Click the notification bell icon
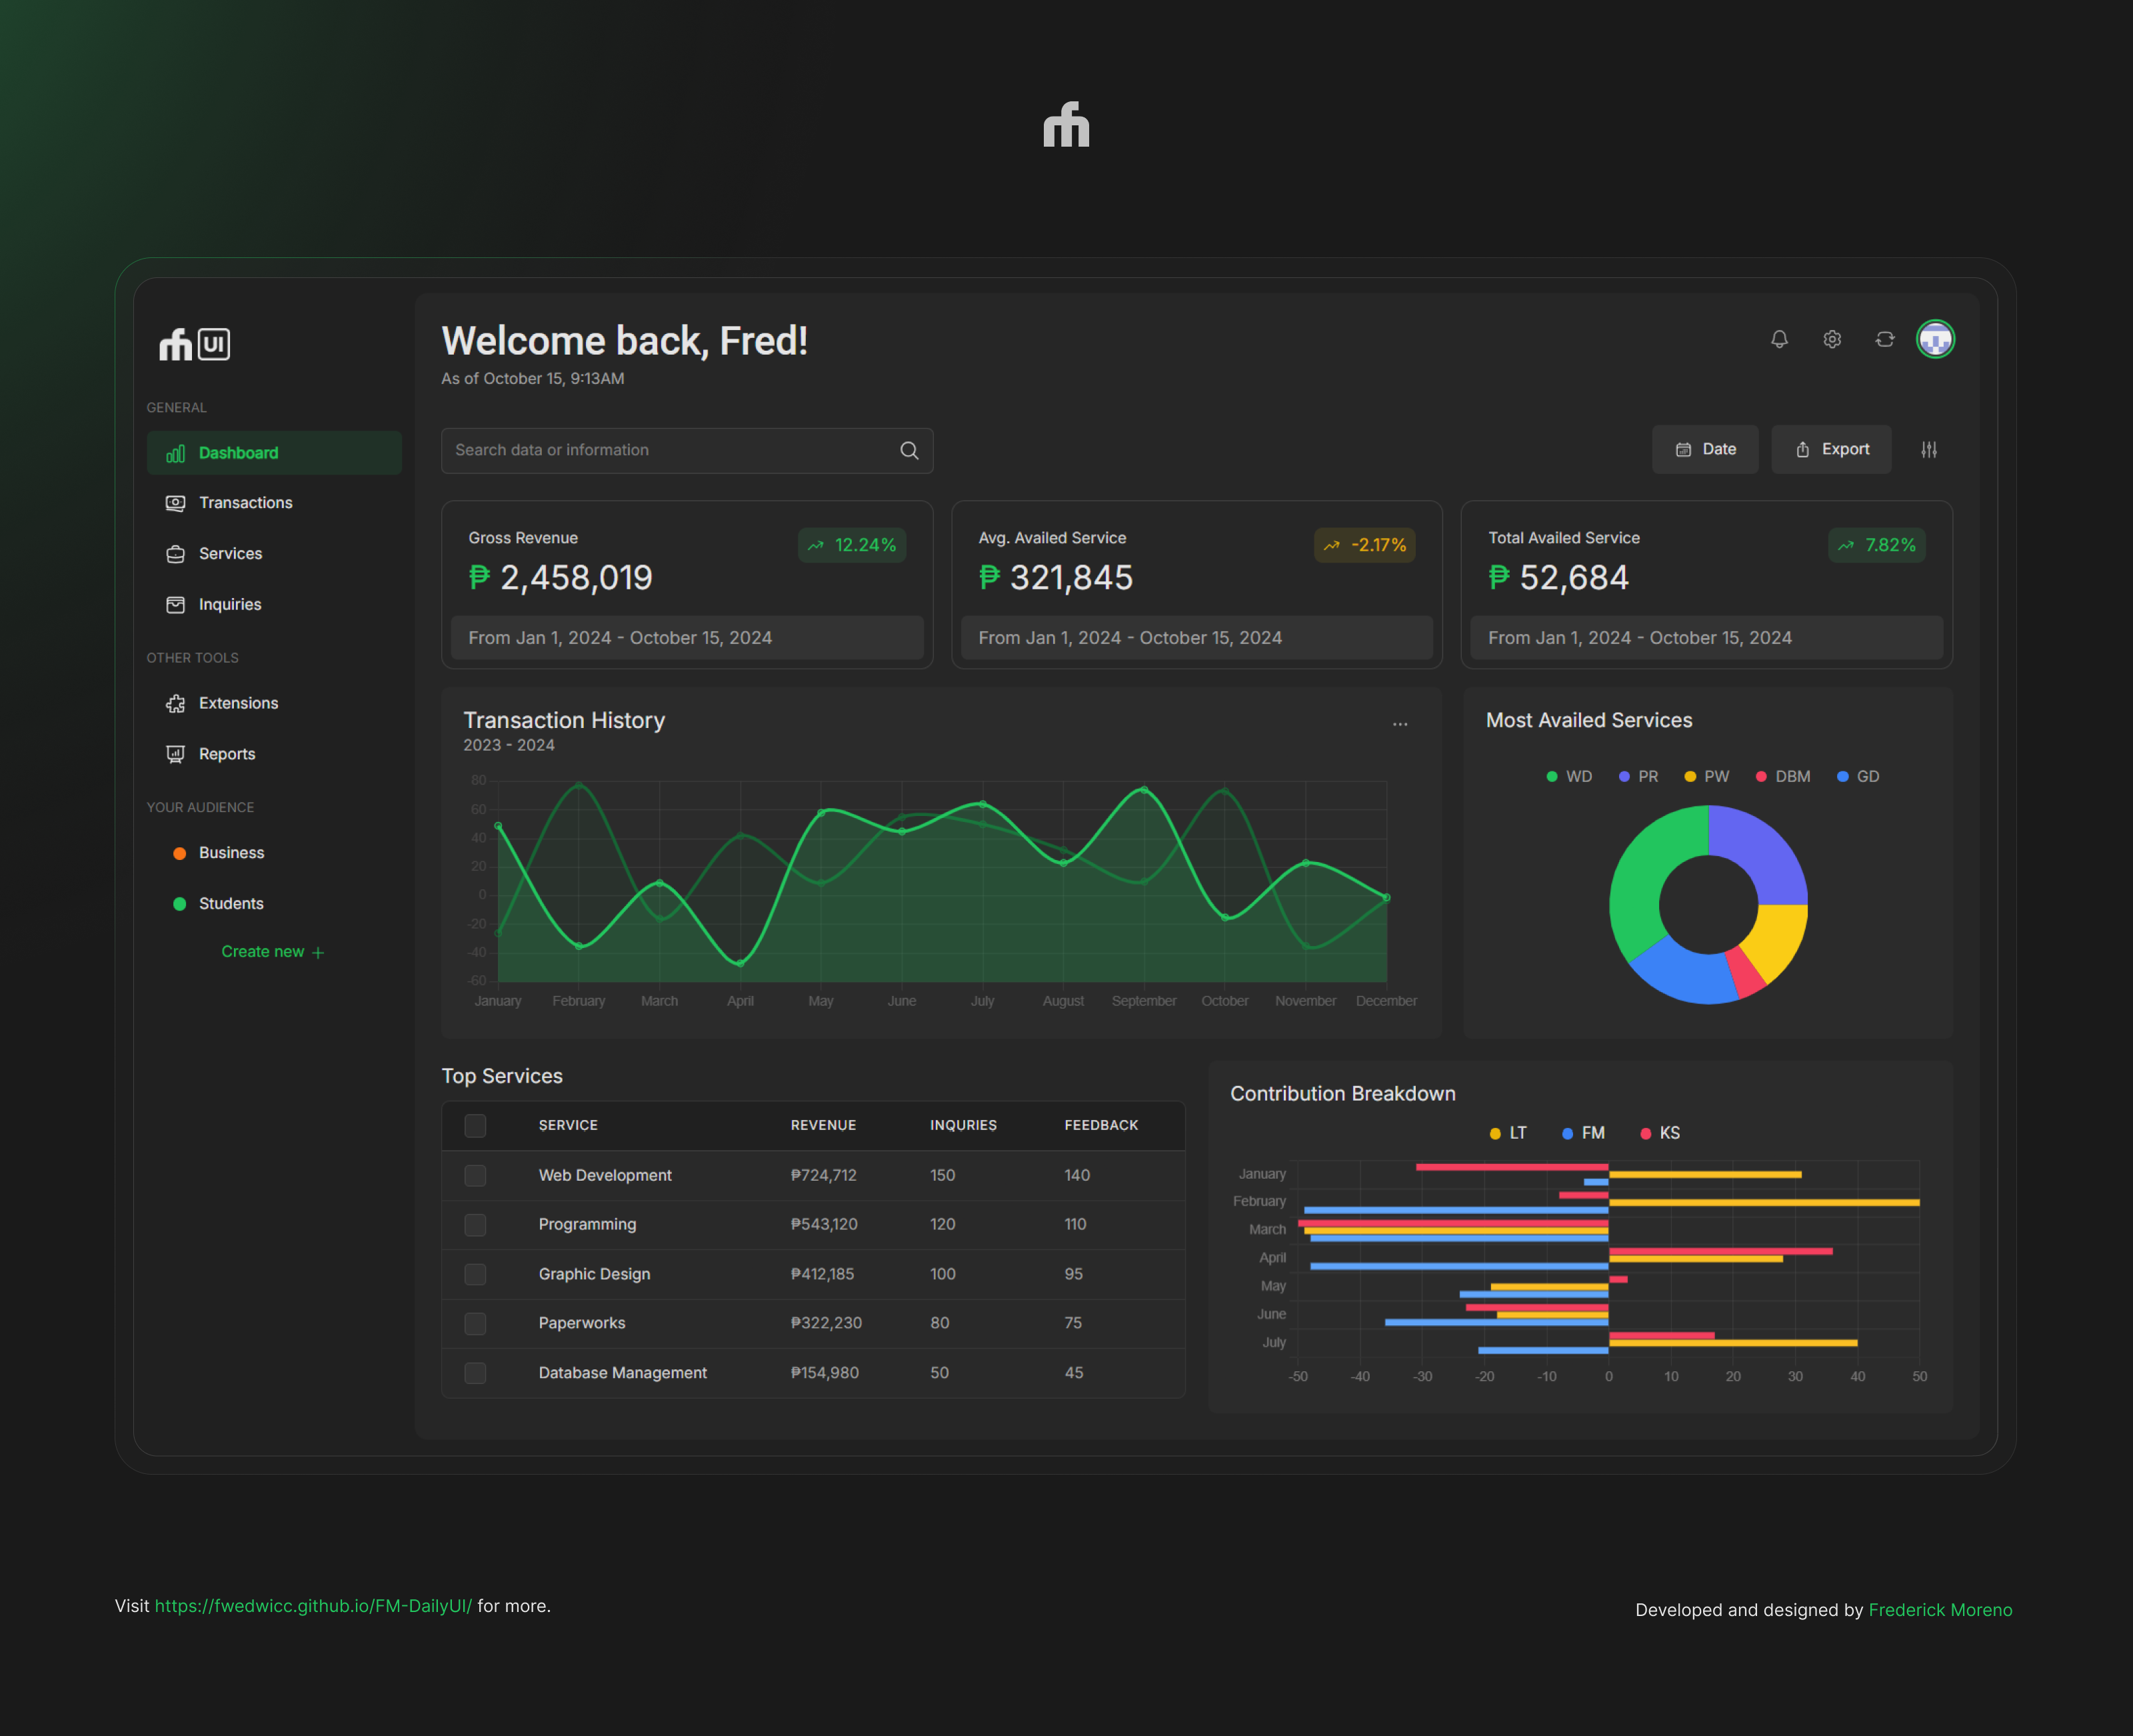2133x1736 pixels. [1779, 339]
